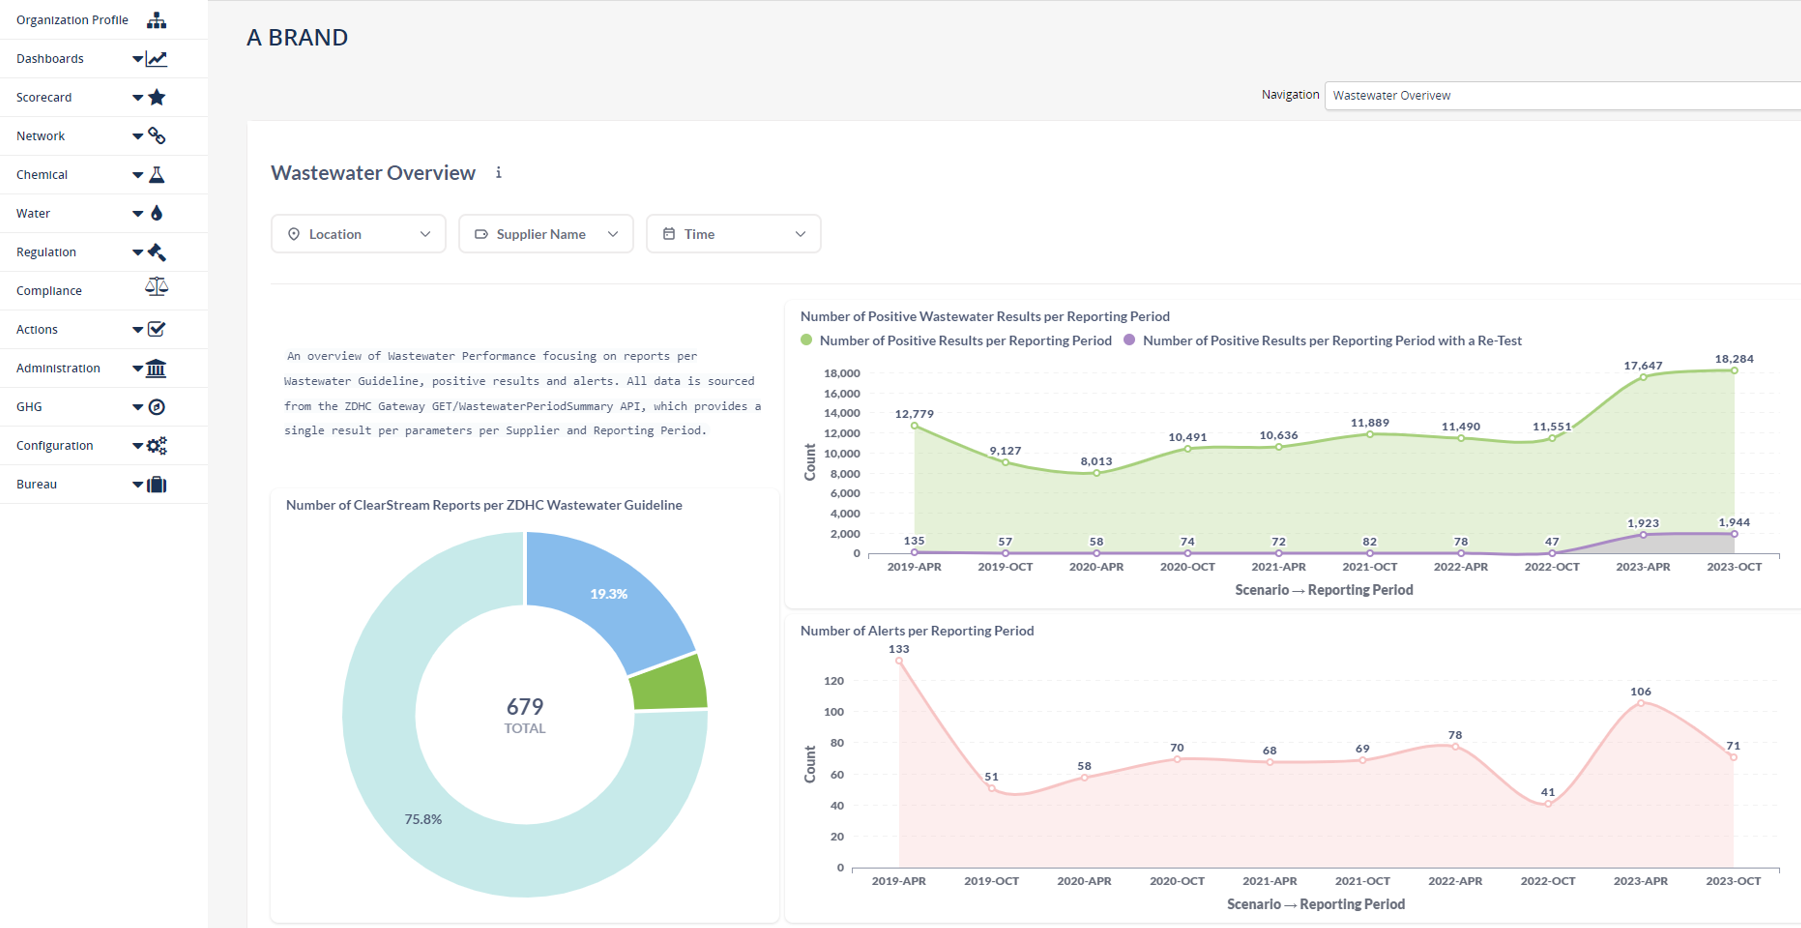Image resolution: width=1801 pixels, height=928 pixels.
Task: Click the Compliance balance scale icon
Action: pyautogui.click(x=157, y=288)
